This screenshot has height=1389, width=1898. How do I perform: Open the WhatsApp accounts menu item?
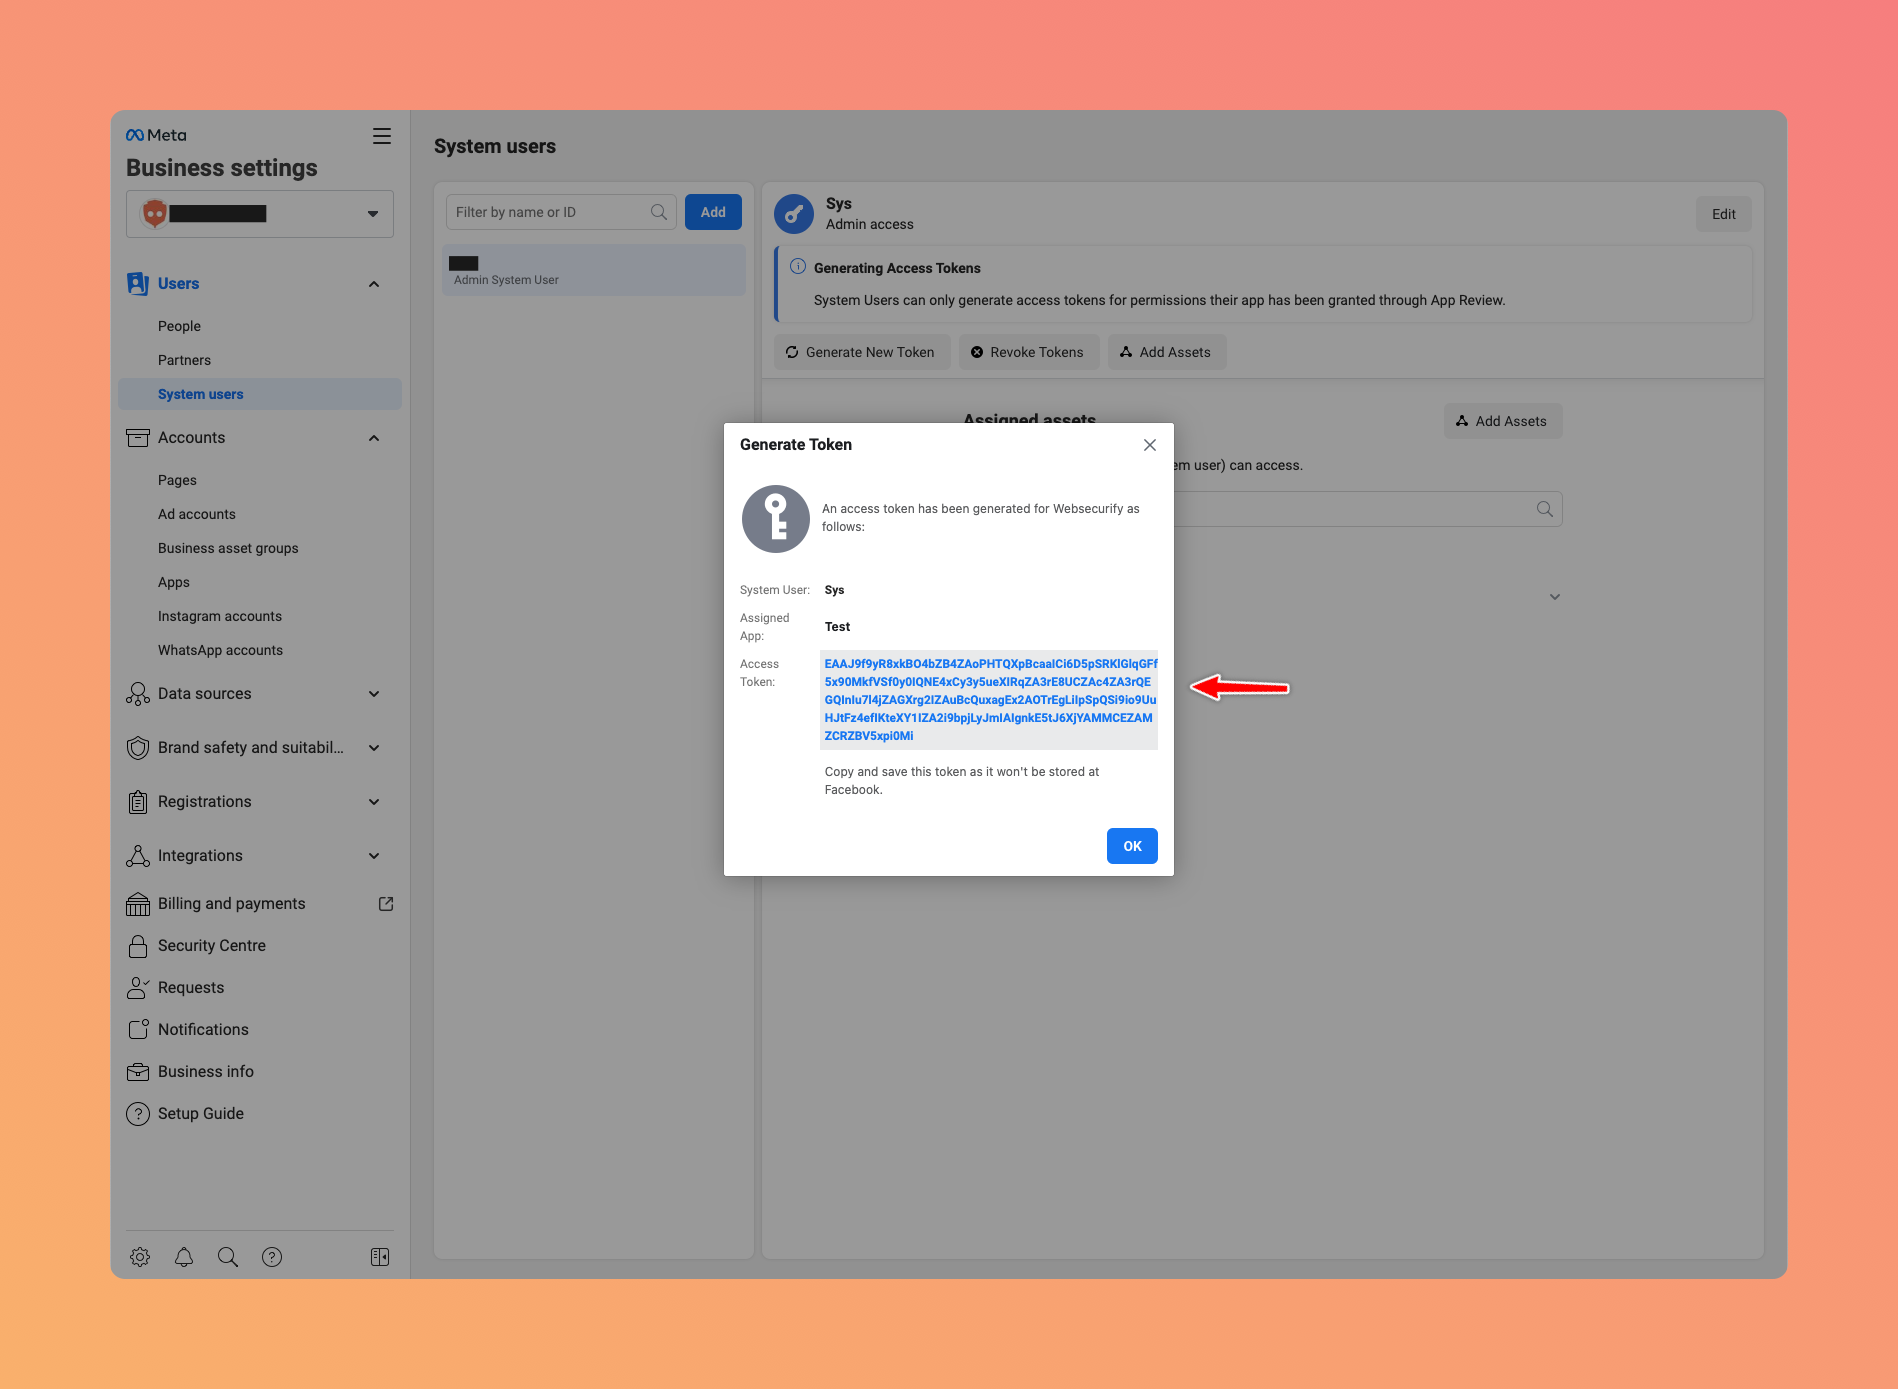point(220,650)
